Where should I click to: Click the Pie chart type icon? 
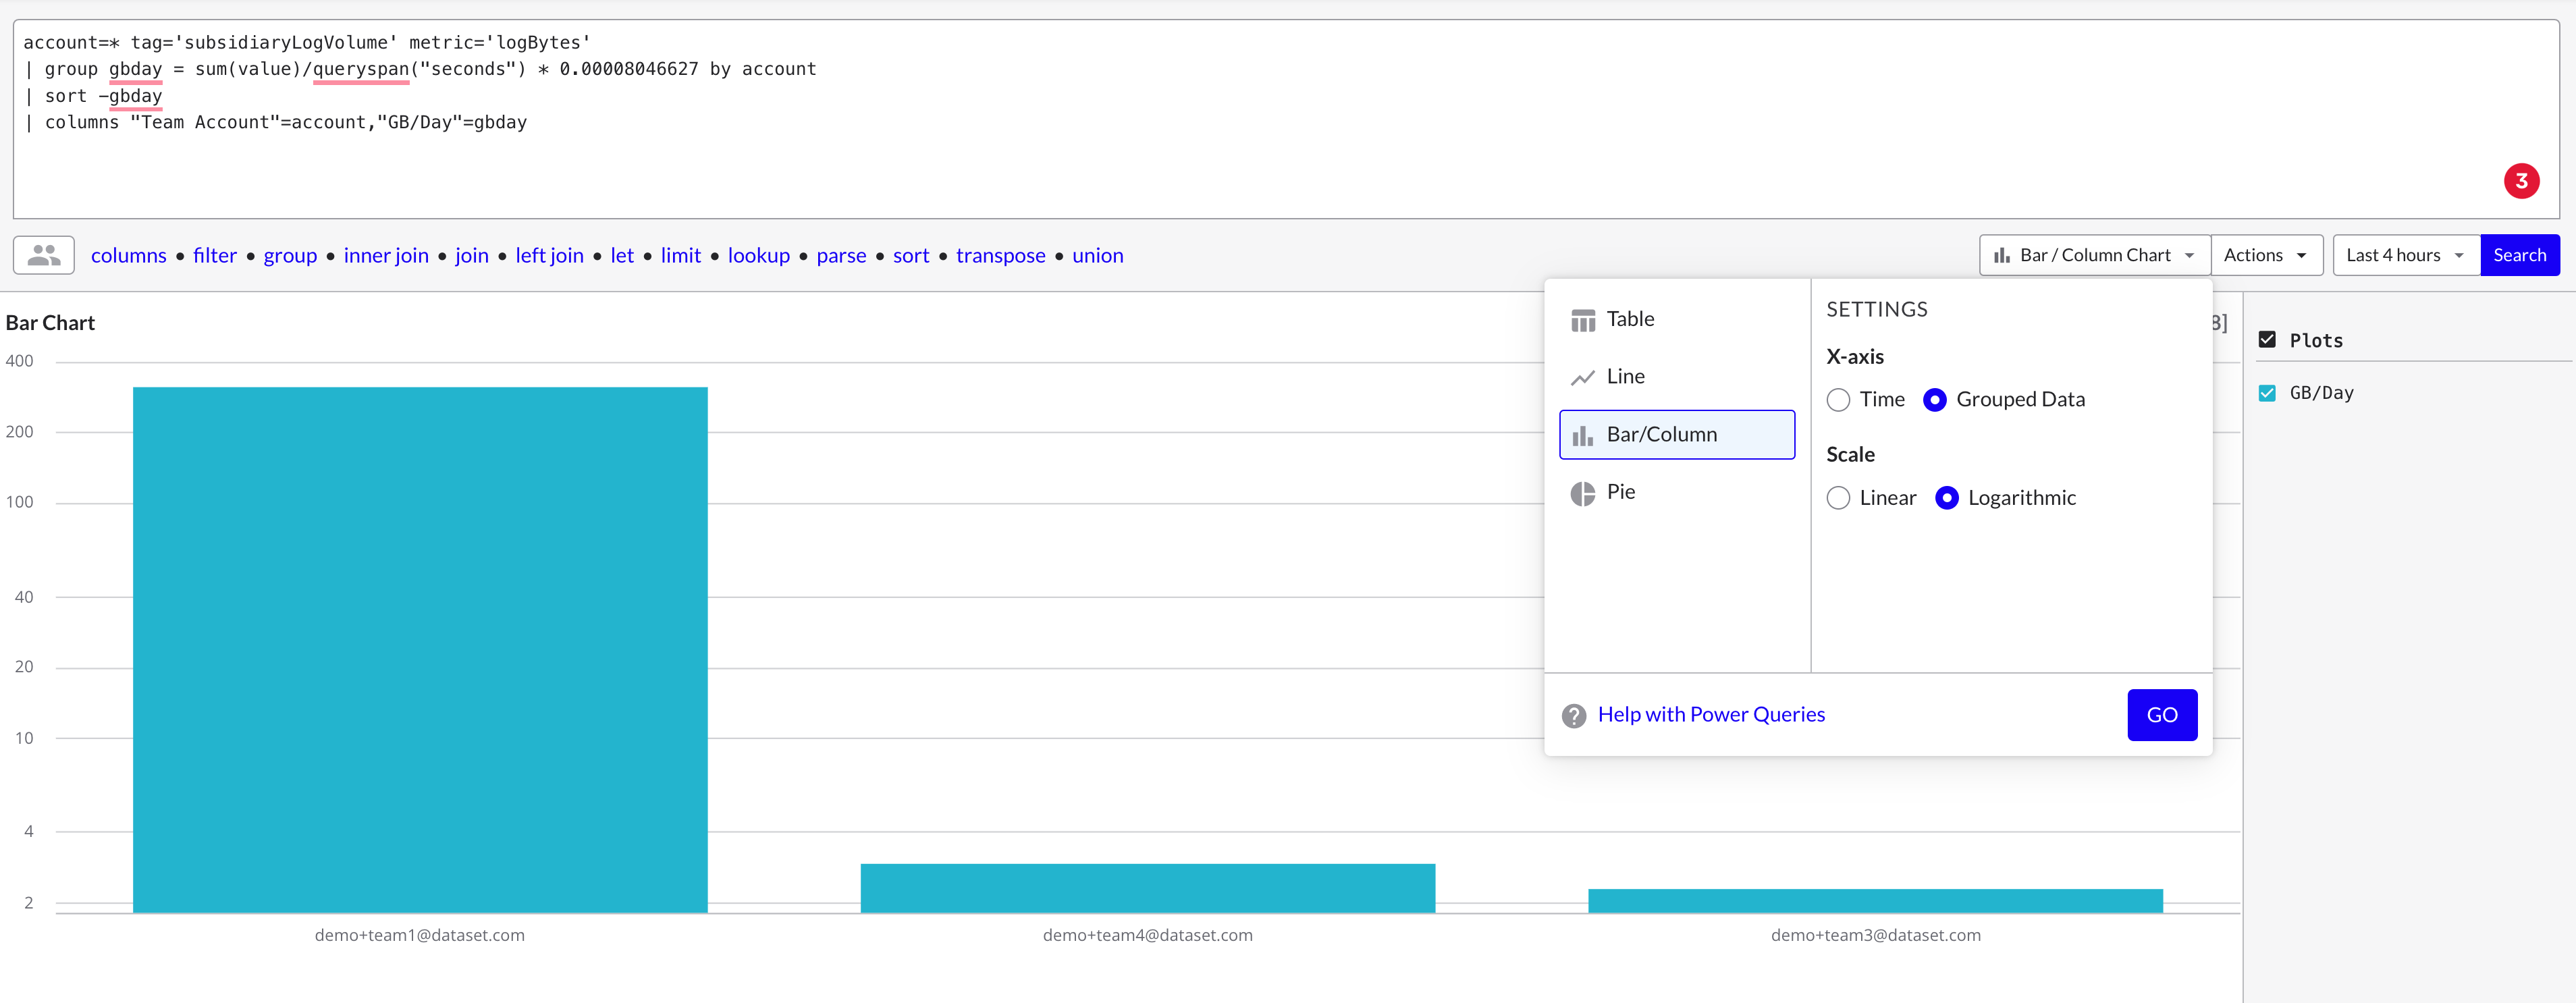click(x=1582, y=493)
